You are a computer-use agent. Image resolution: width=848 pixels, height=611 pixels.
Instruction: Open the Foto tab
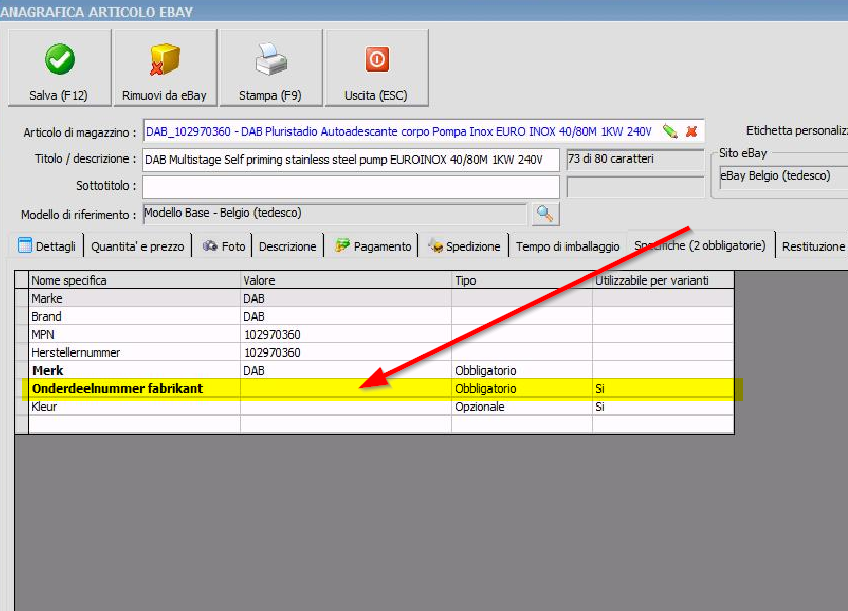tap(224, 246)
